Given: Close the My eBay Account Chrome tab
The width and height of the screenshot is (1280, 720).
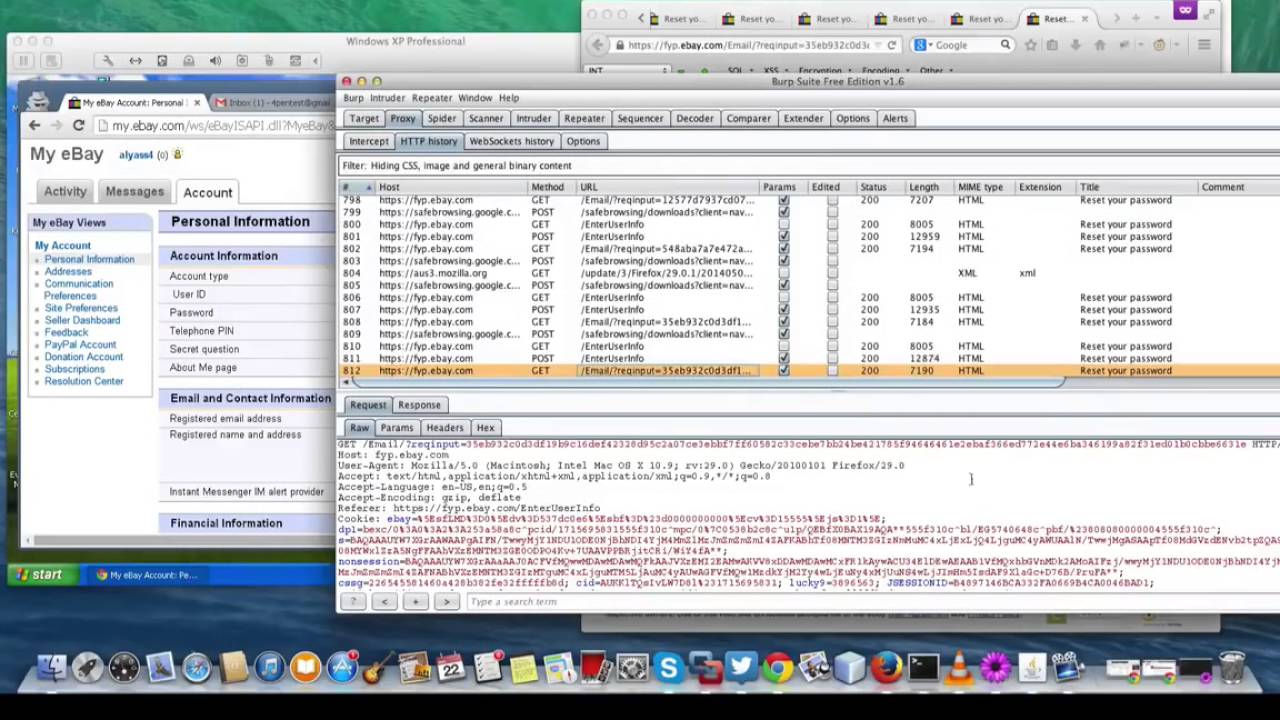Looking at the screenshot, I should pyautogui.click(x=197, y=102).
